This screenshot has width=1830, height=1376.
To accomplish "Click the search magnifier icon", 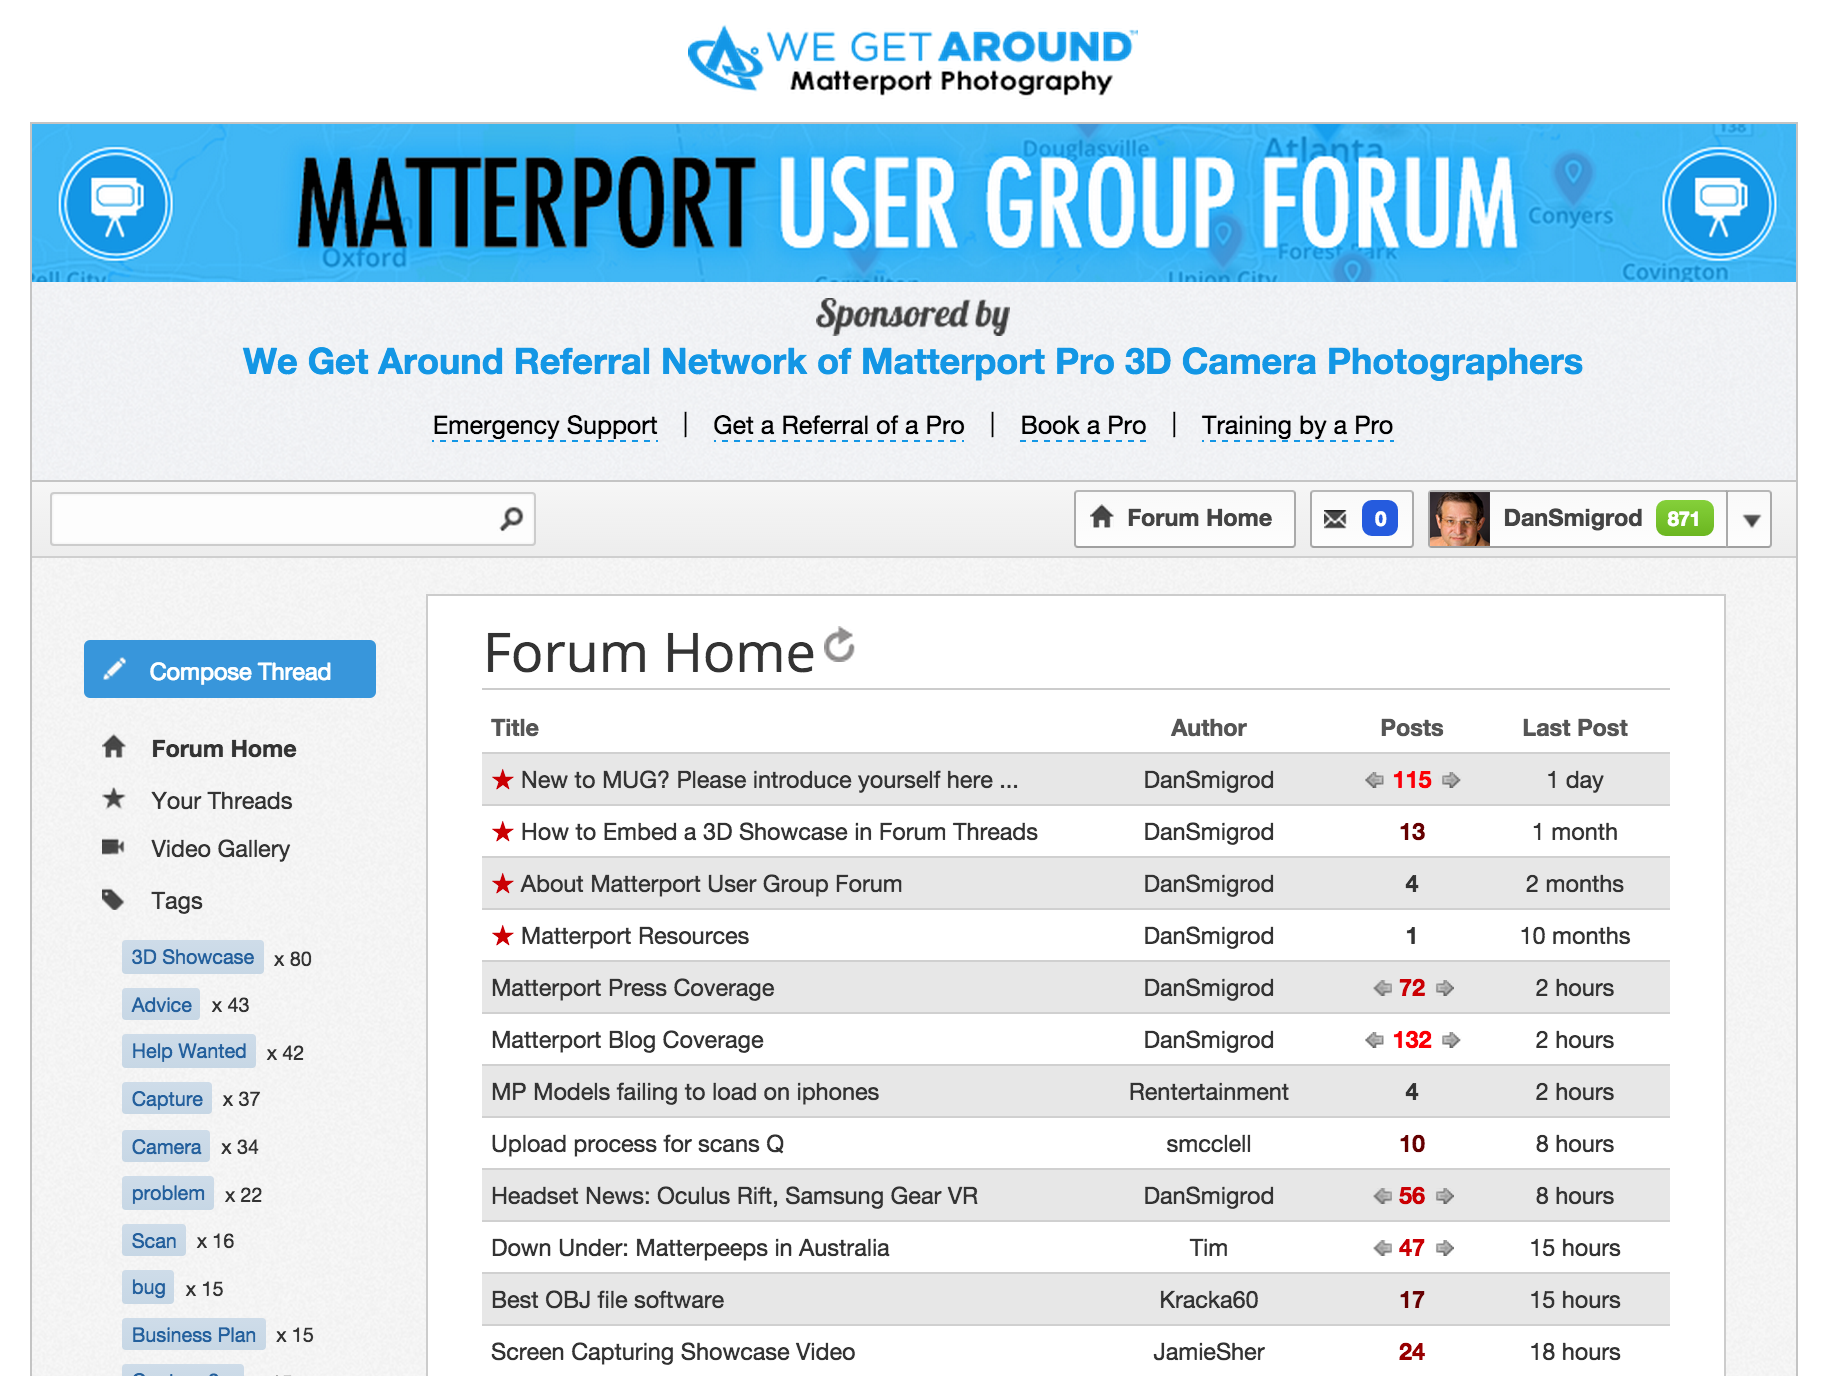I will coord(511,518).
